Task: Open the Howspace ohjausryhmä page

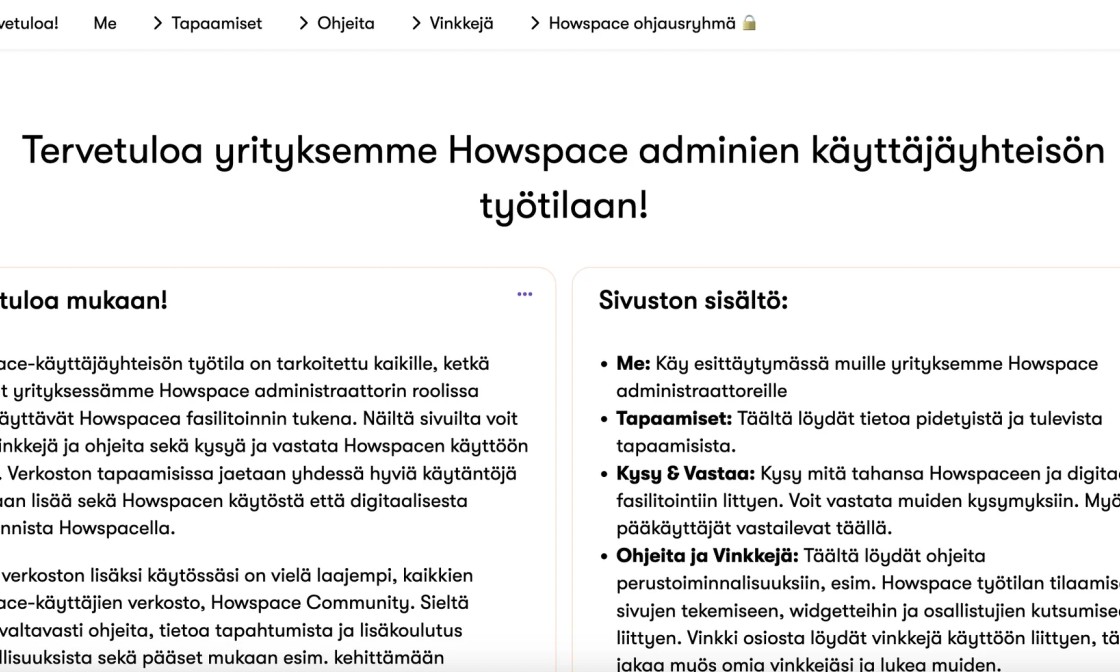Action: pyautogui.click(x=641, y=24)
